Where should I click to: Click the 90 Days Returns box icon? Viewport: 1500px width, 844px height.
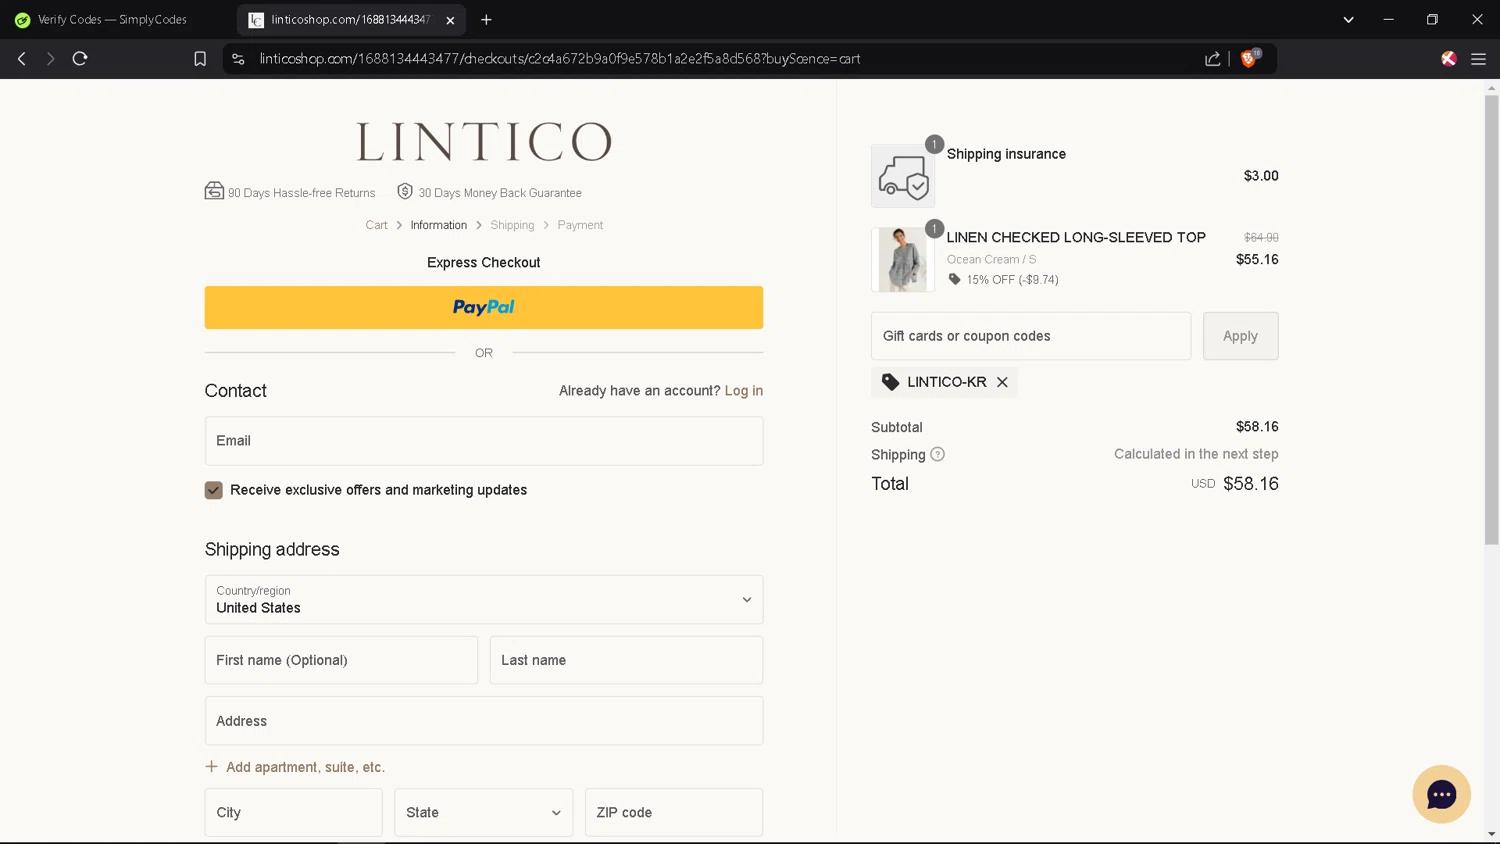click(214, 191)
